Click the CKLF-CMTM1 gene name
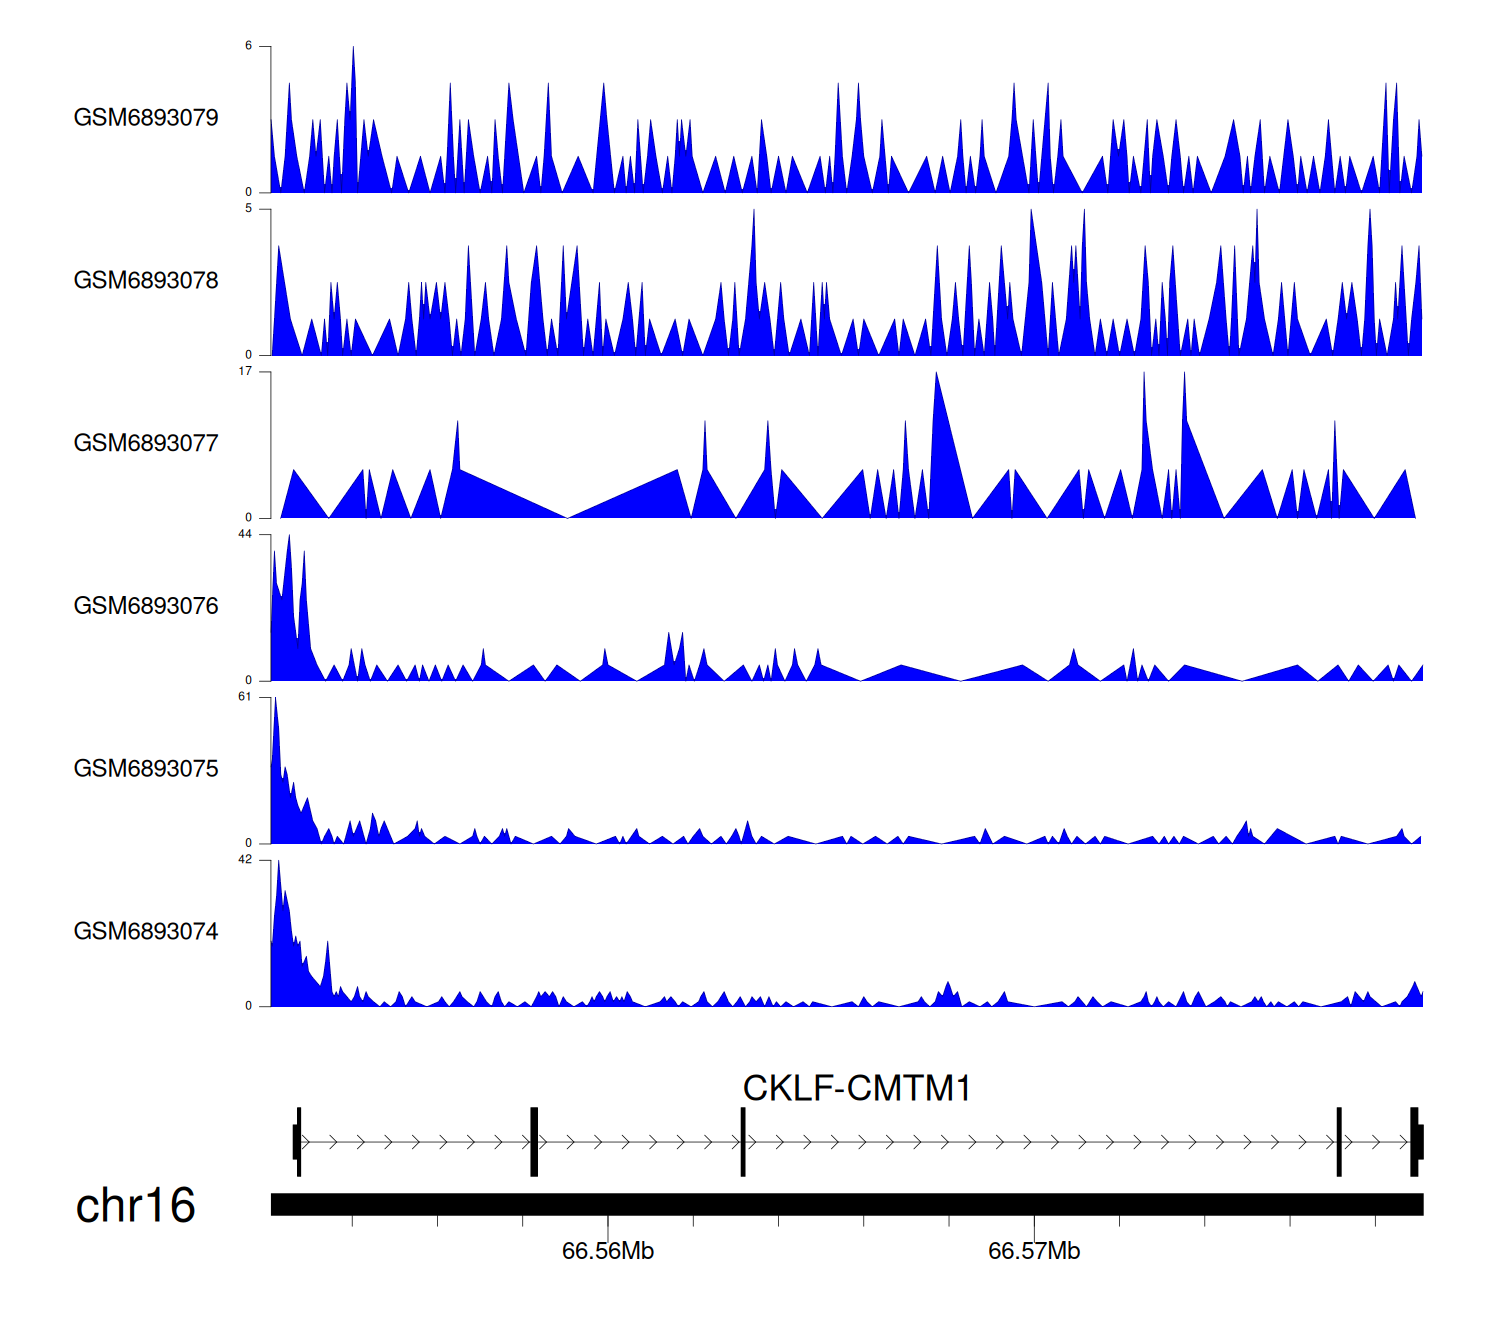This screenshot has width=1500, height=1320. point(856,1088)
